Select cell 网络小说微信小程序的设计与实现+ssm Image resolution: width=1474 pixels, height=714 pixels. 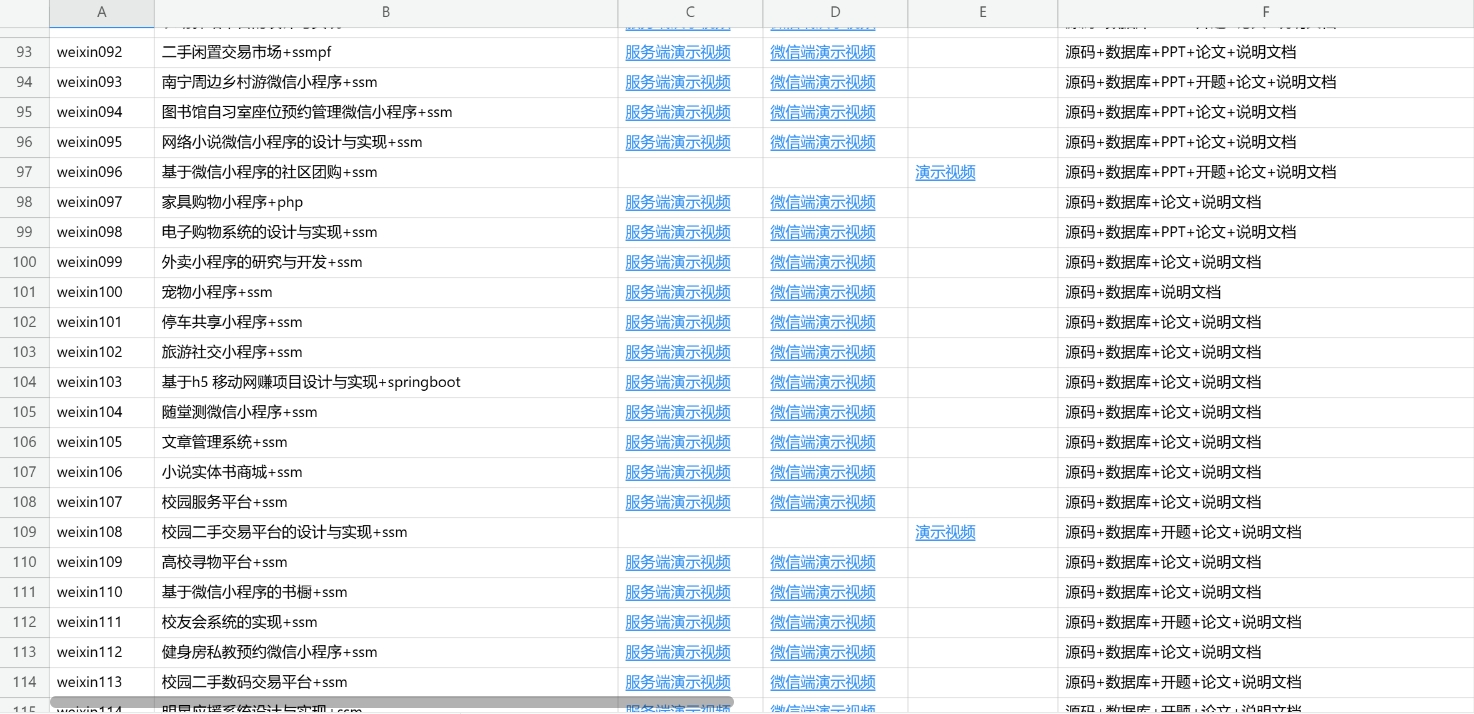tap(386, 142)
